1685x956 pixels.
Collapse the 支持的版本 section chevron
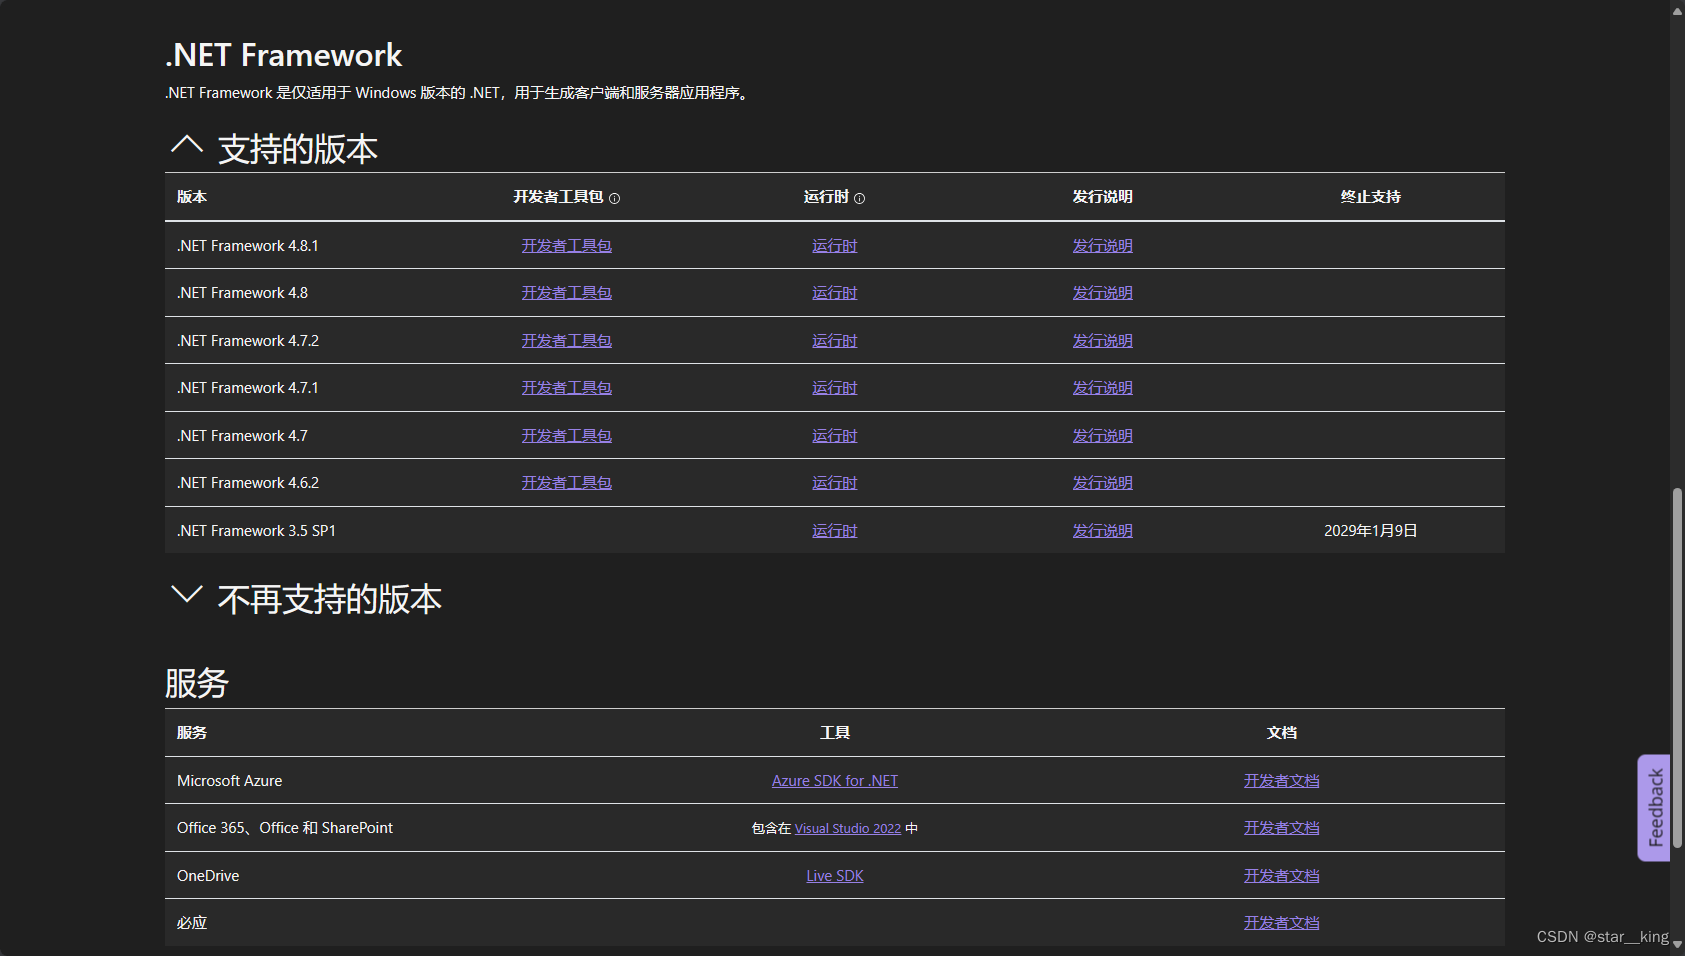187,145
